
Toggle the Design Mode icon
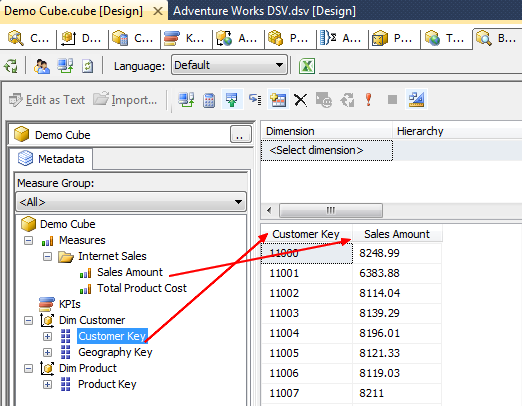(416, 100)
